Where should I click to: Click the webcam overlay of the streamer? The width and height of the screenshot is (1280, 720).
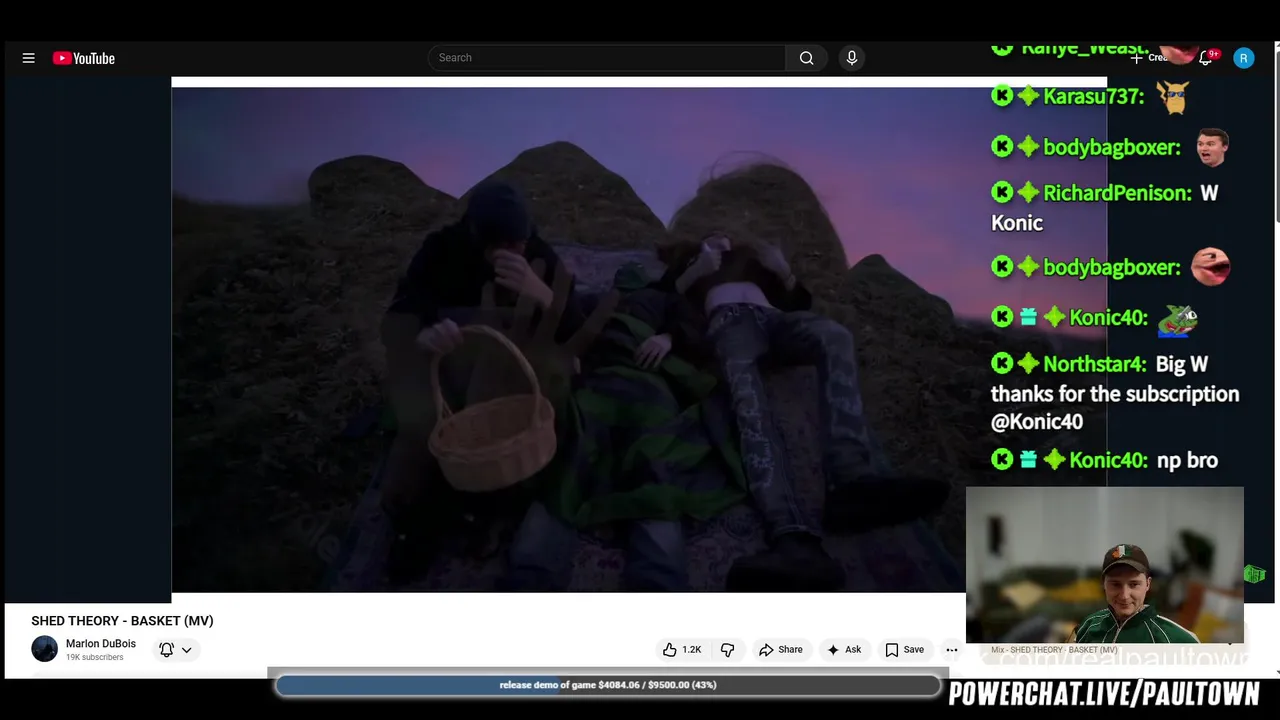1105,565
